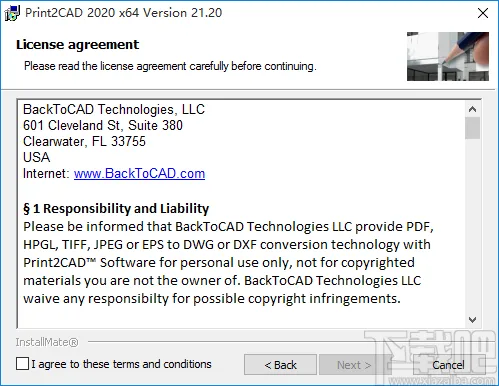Click the 'BackToCAD Technologies, LLC' line

[114, 109]
